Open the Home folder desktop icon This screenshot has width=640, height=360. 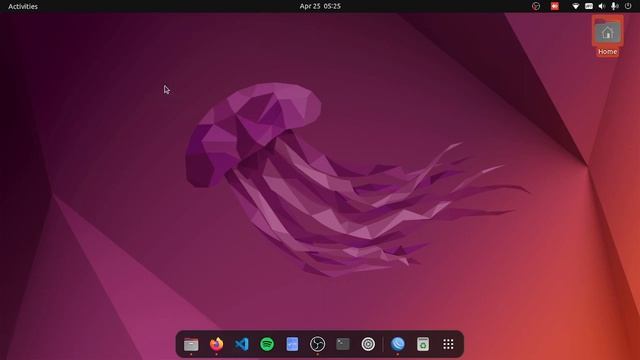click(x=607, y=32)
